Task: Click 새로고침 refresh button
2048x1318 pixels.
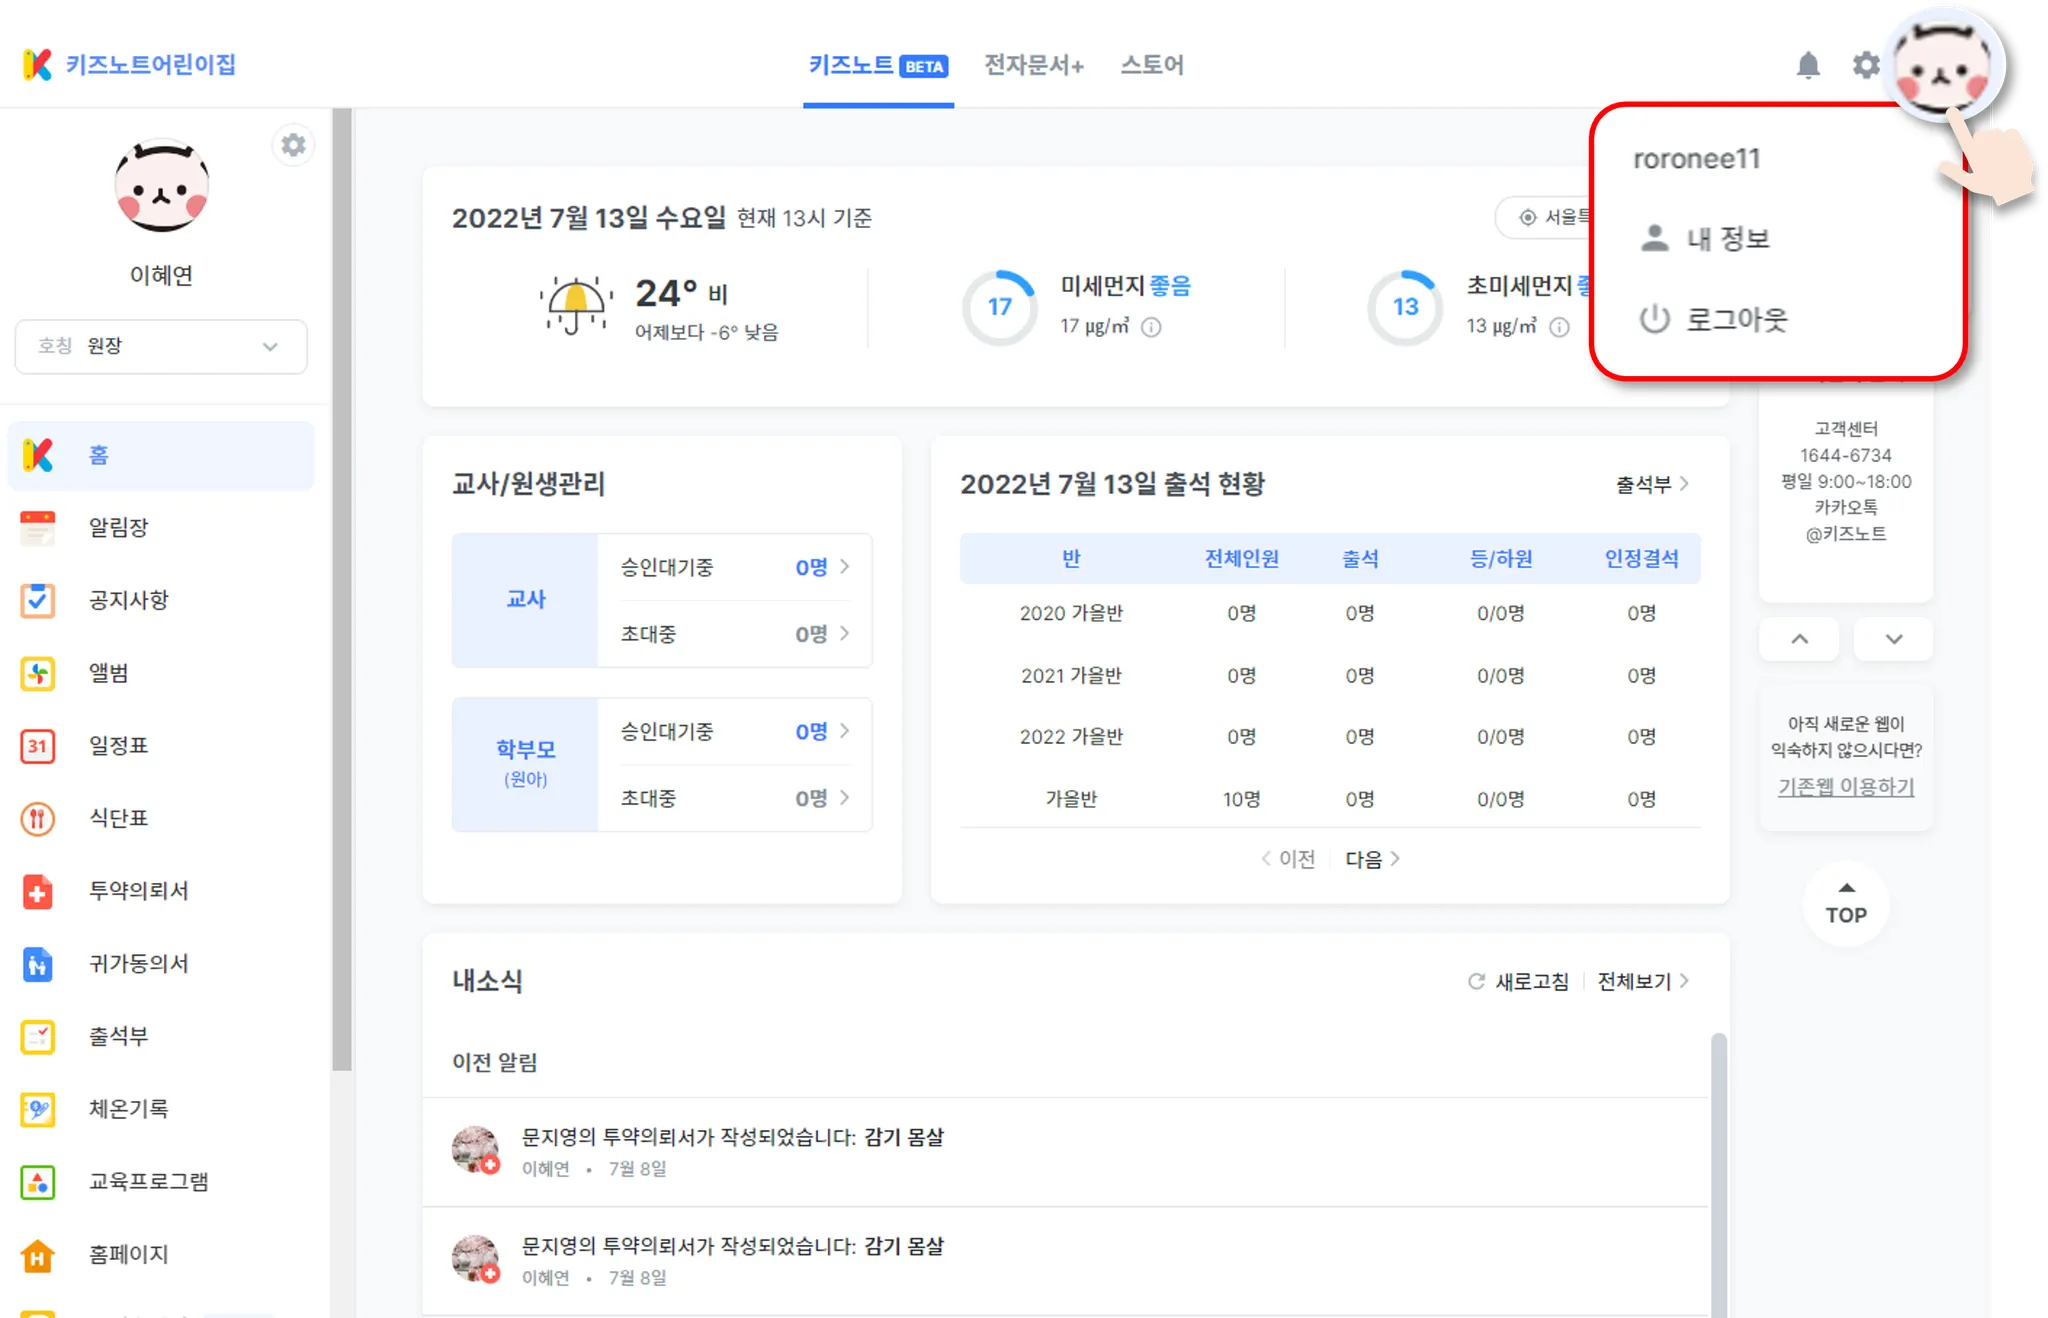Action: pos(1519,981)
